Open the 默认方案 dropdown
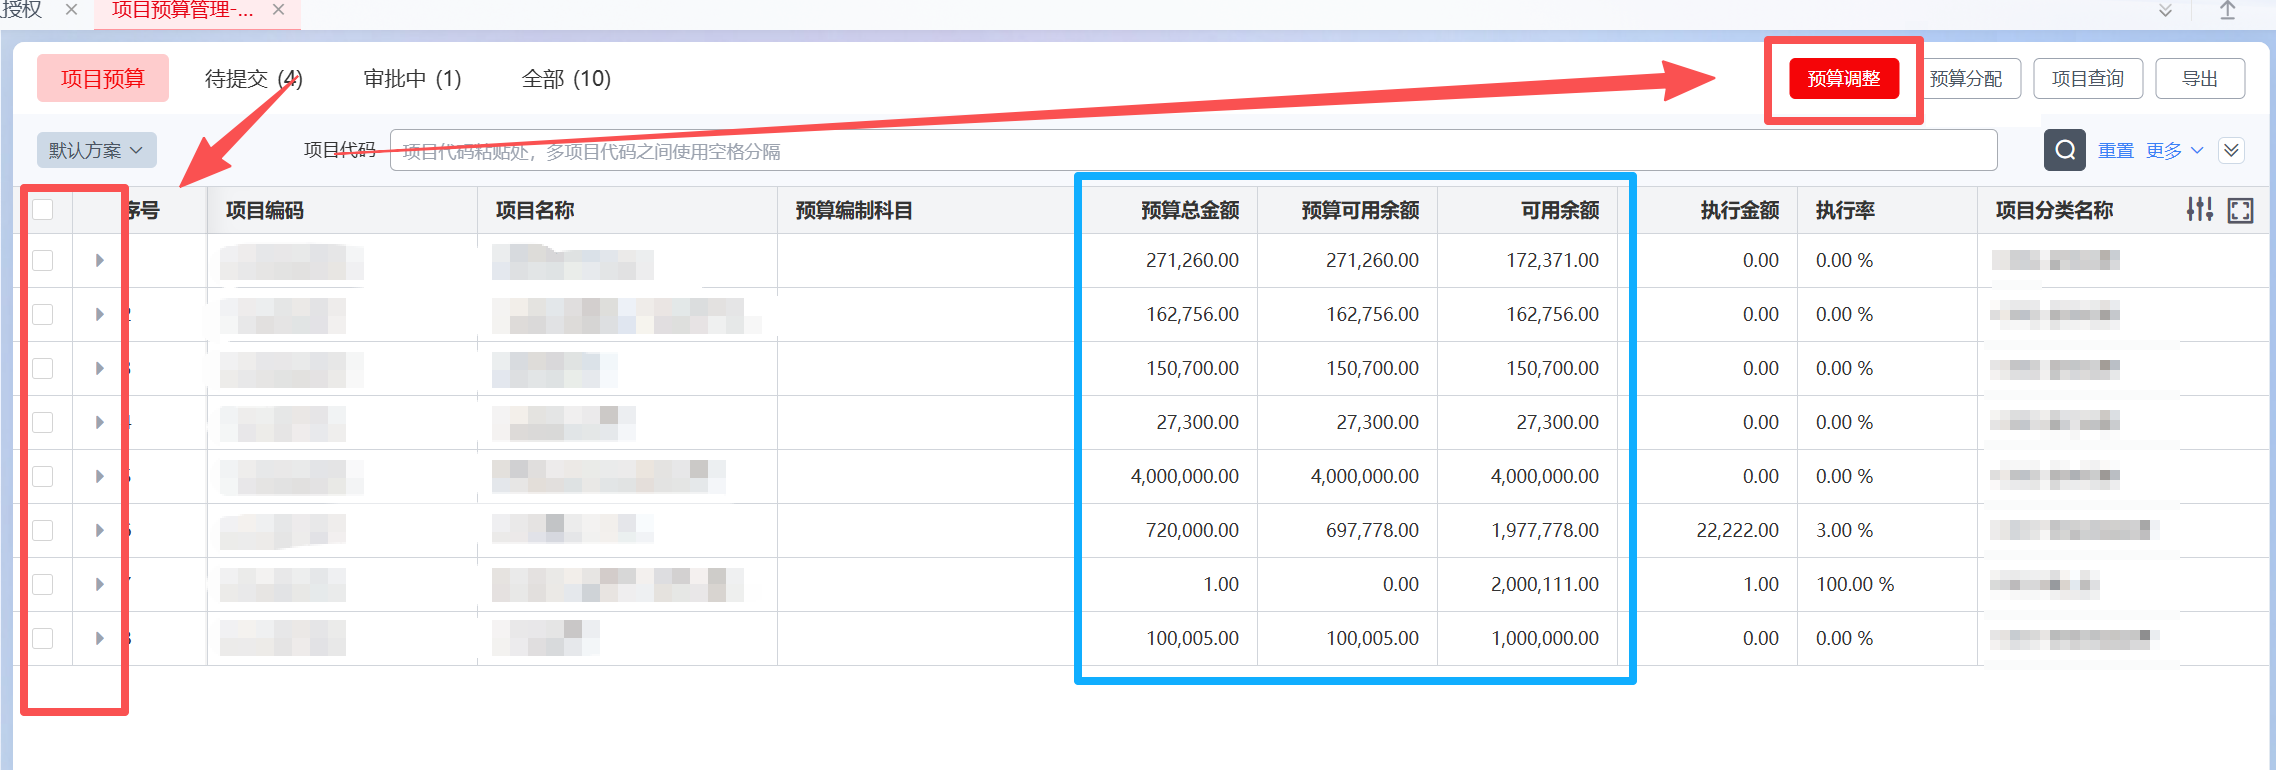2276x770 pixels. tap(96, 150)
